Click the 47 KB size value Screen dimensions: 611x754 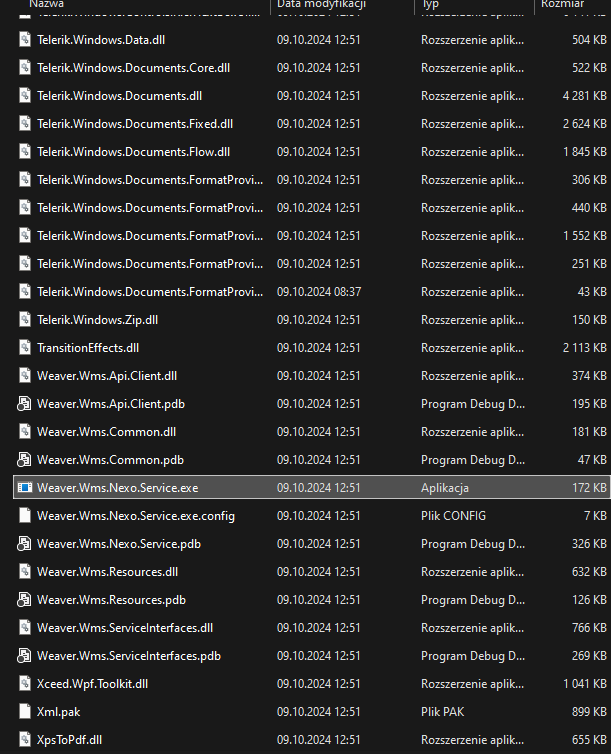[592, 460]
